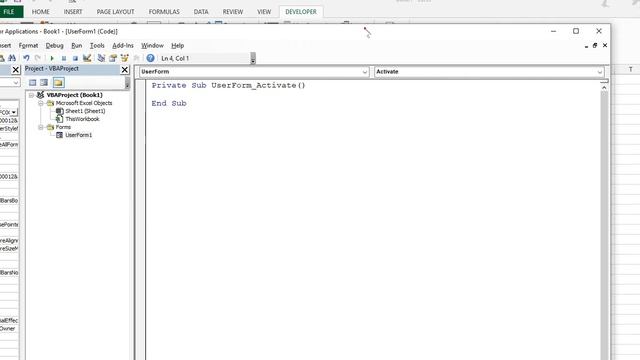Click the code window split bar handle

[604, 82]
